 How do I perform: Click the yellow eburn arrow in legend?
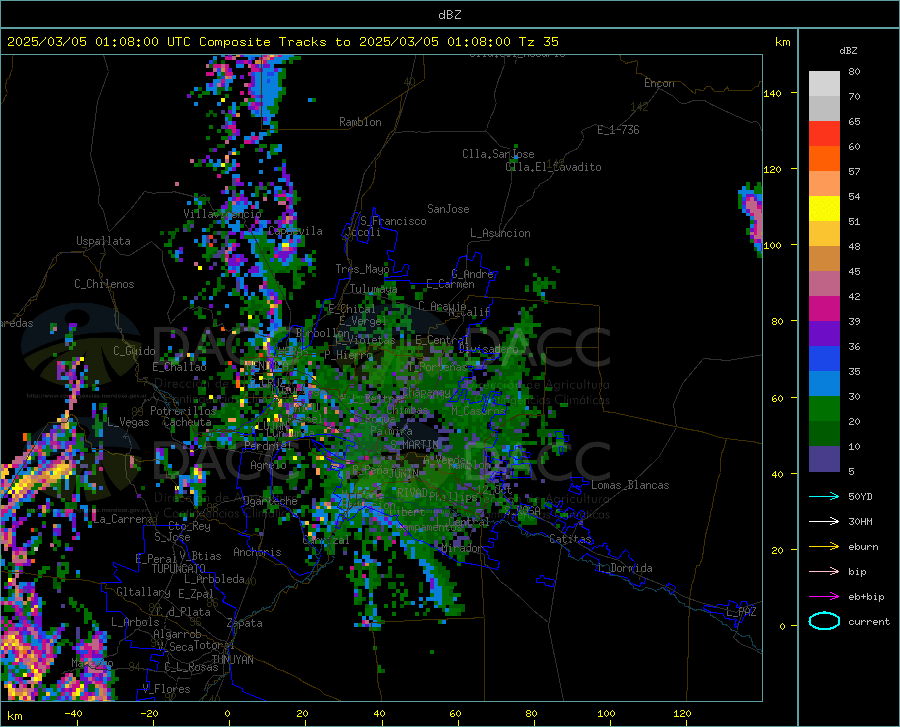tap(824, 546)
